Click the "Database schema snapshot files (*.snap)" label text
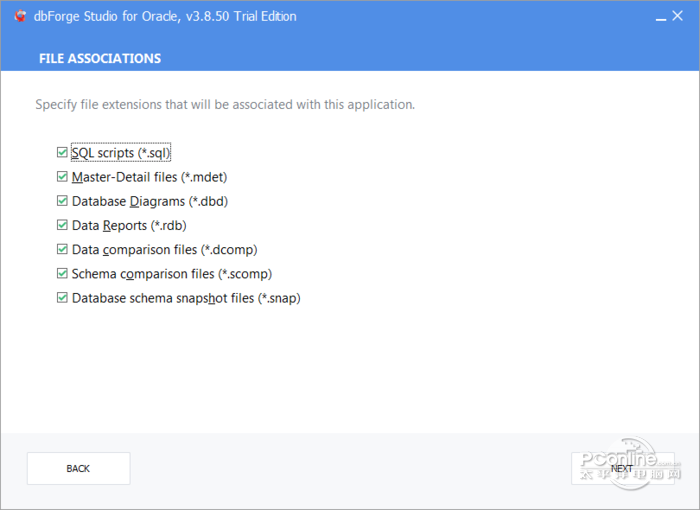This screenshot has height=510, width=700. click(186, 297)
